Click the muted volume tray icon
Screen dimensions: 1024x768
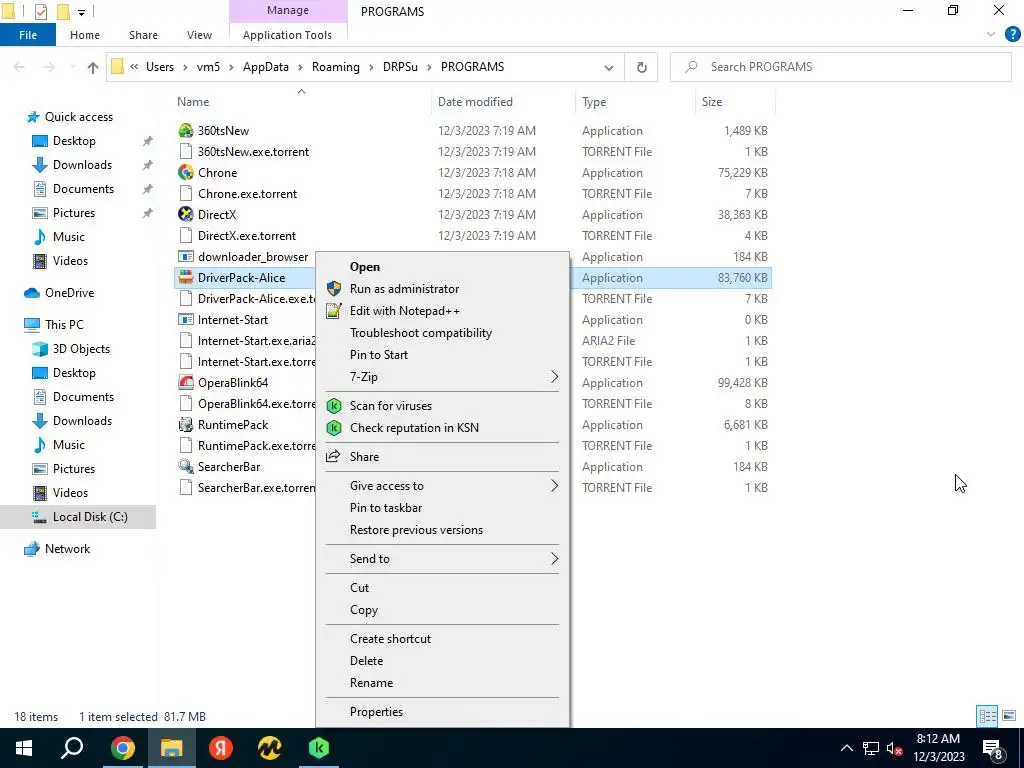tap(894, 749)
